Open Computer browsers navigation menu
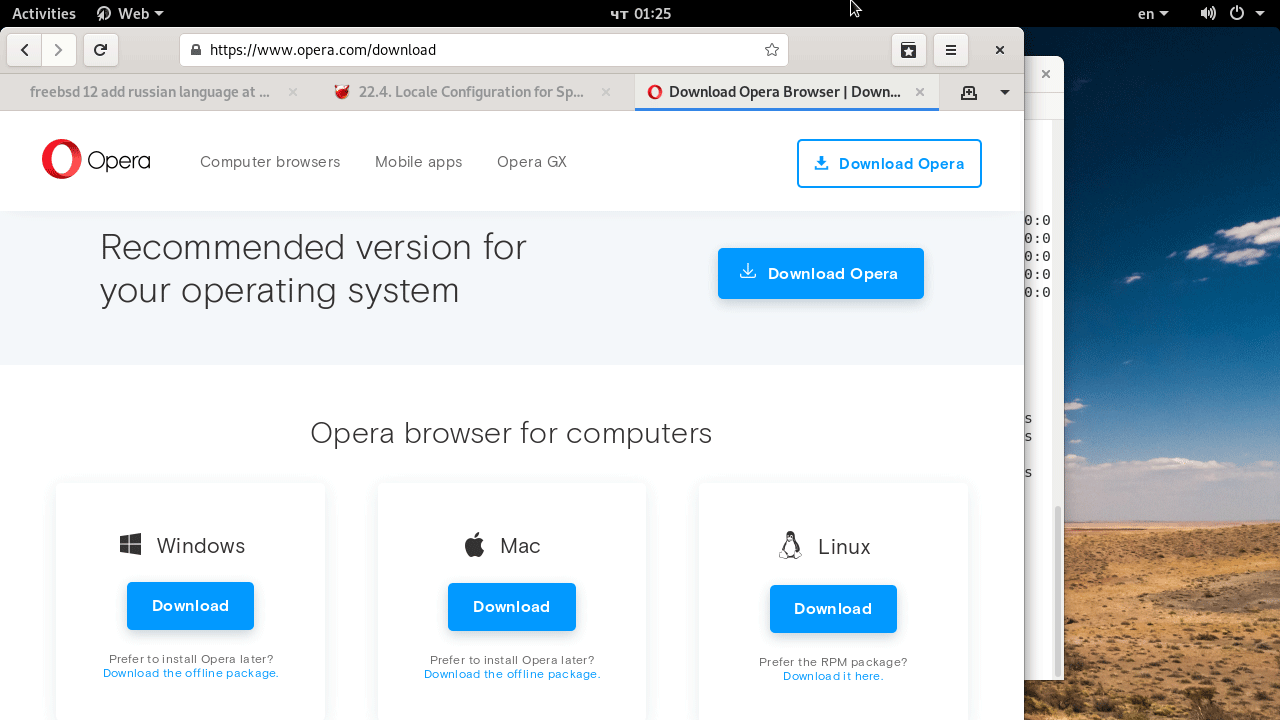Viewport: 1280px width, 720px height. [x=270, y=162]
